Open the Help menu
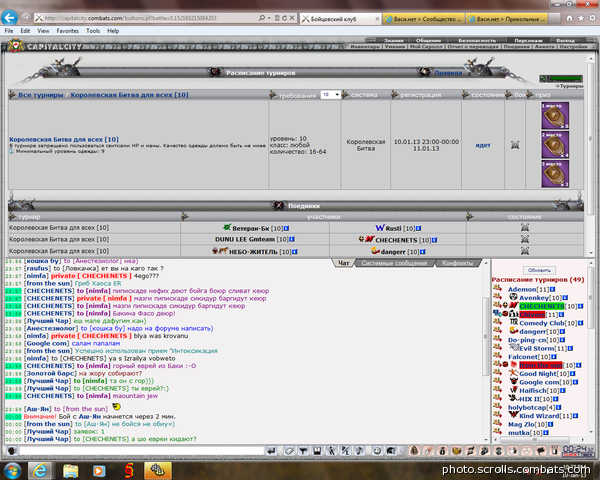600x480 pixels. click(113, 31)
